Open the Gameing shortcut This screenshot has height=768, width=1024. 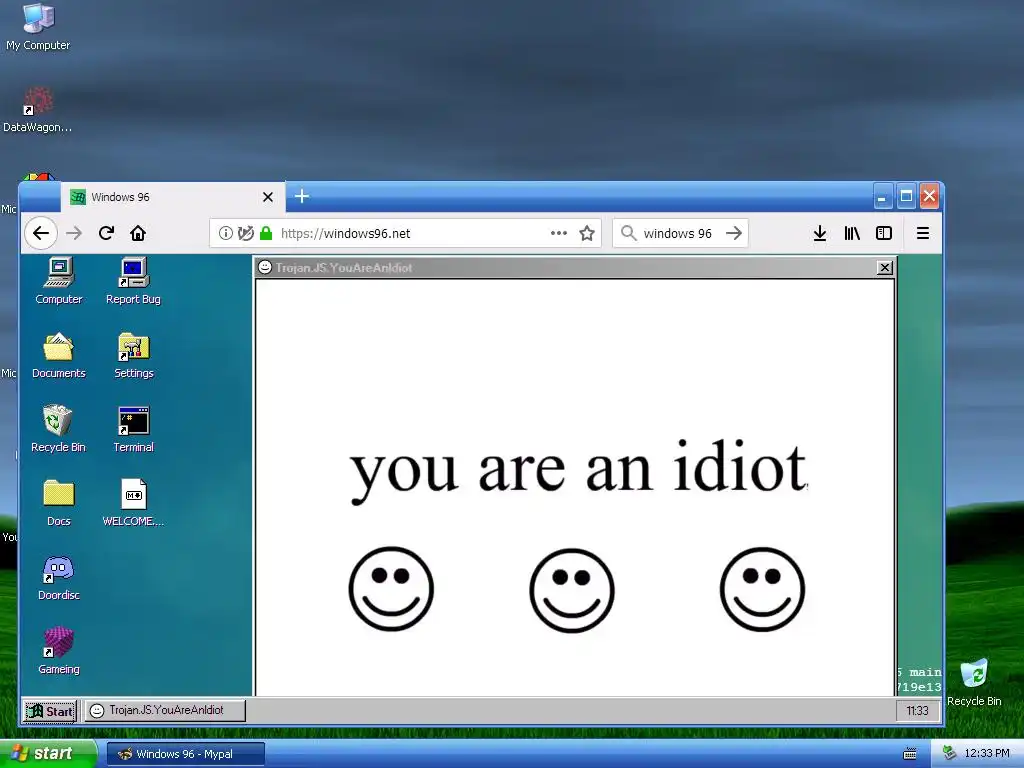[x=59, y=650]
